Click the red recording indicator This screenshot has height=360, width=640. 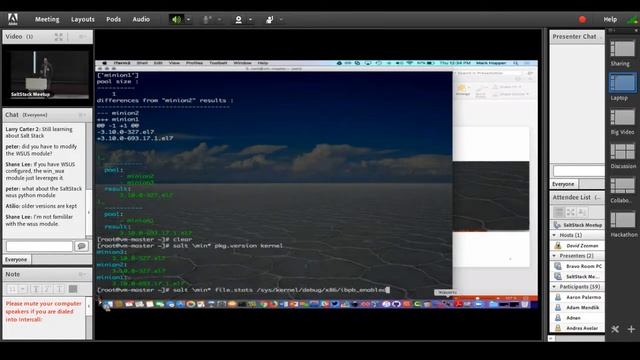pyautogui.click(x=582, y=19)
